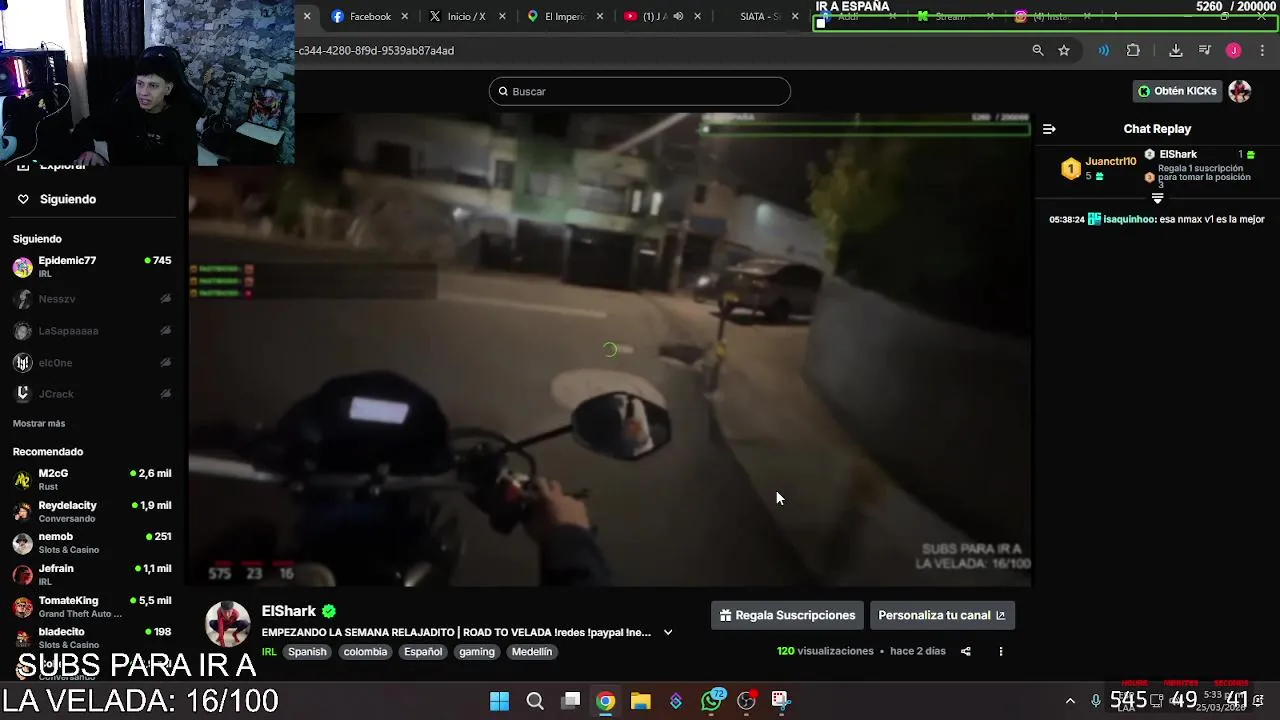
Task: Open OBS Studio from taskbar
Action: [746, 701]
